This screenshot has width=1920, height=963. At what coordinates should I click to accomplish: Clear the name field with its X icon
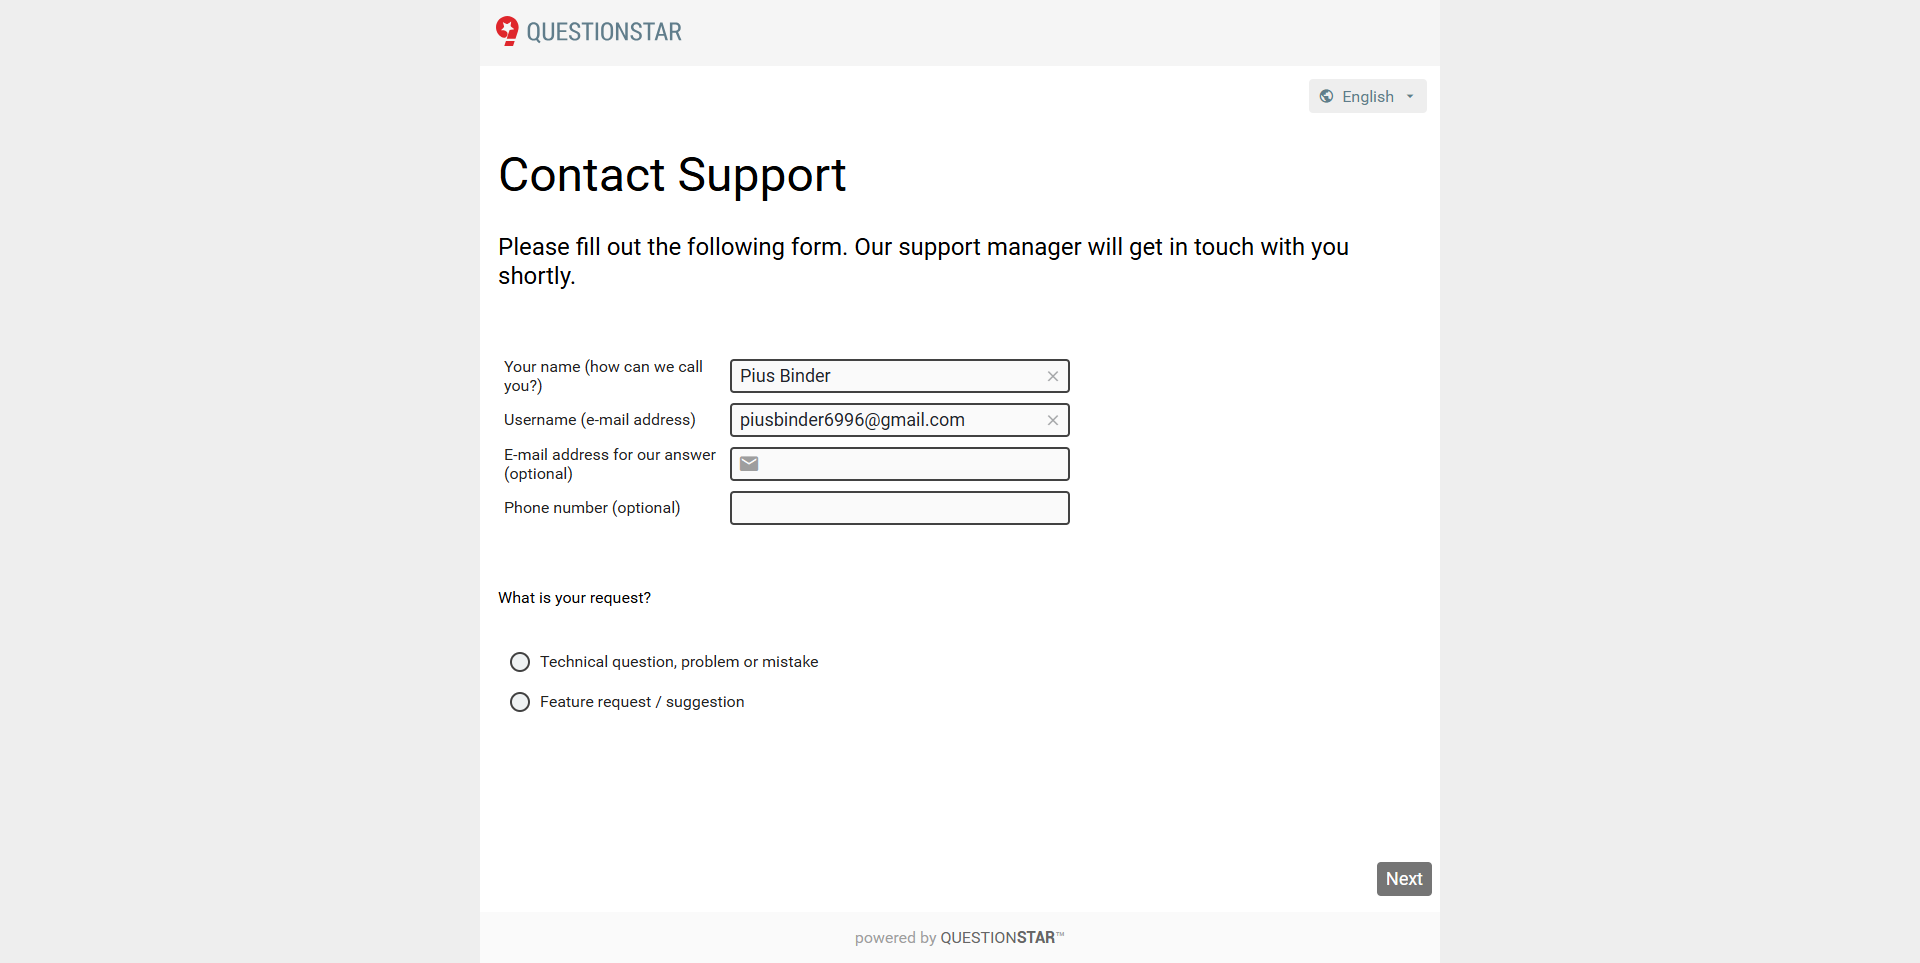tap(1053, 376)
